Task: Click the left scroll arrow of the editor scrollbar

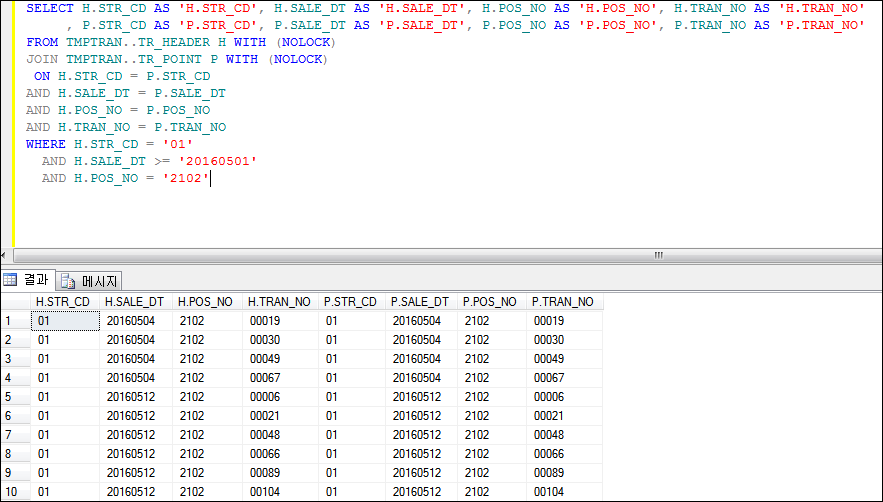Action: point(5,255)
